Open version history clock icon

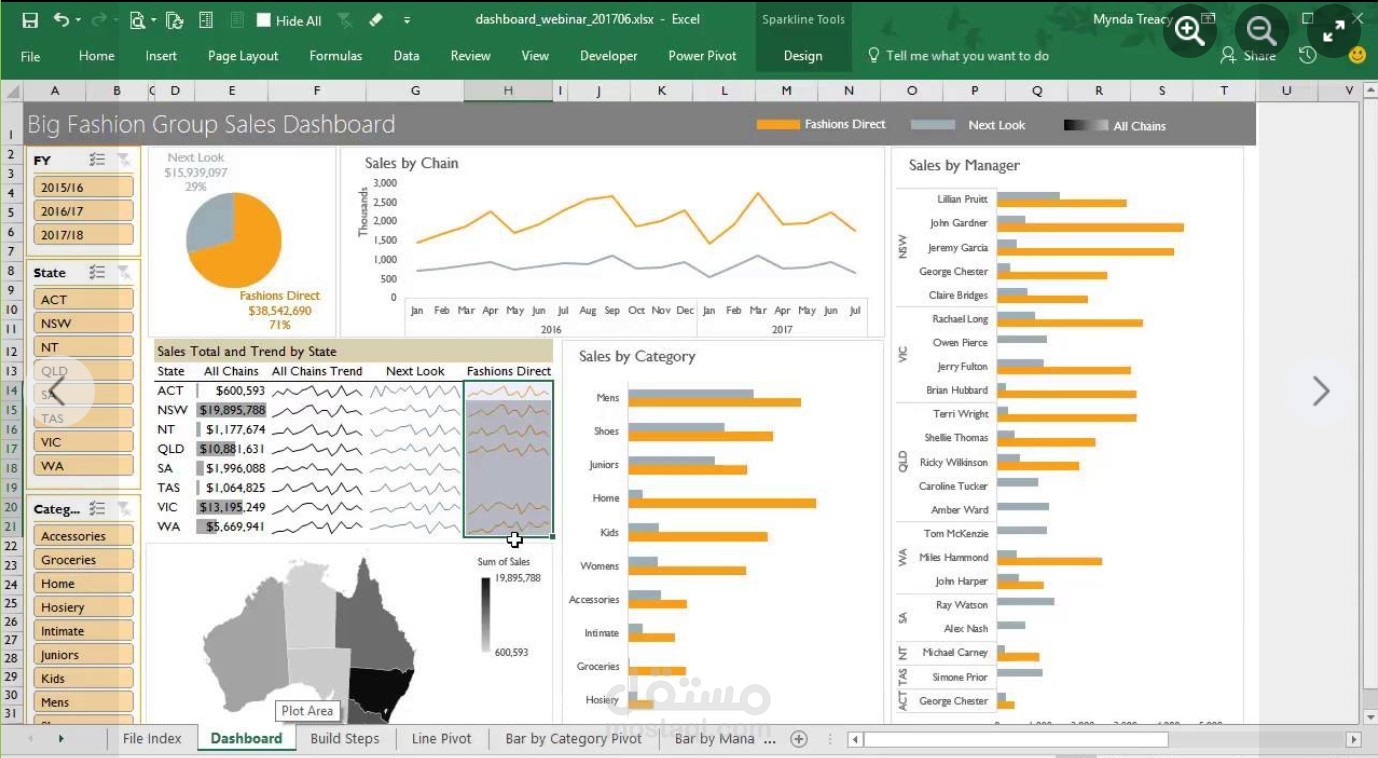click(1308, 56)
